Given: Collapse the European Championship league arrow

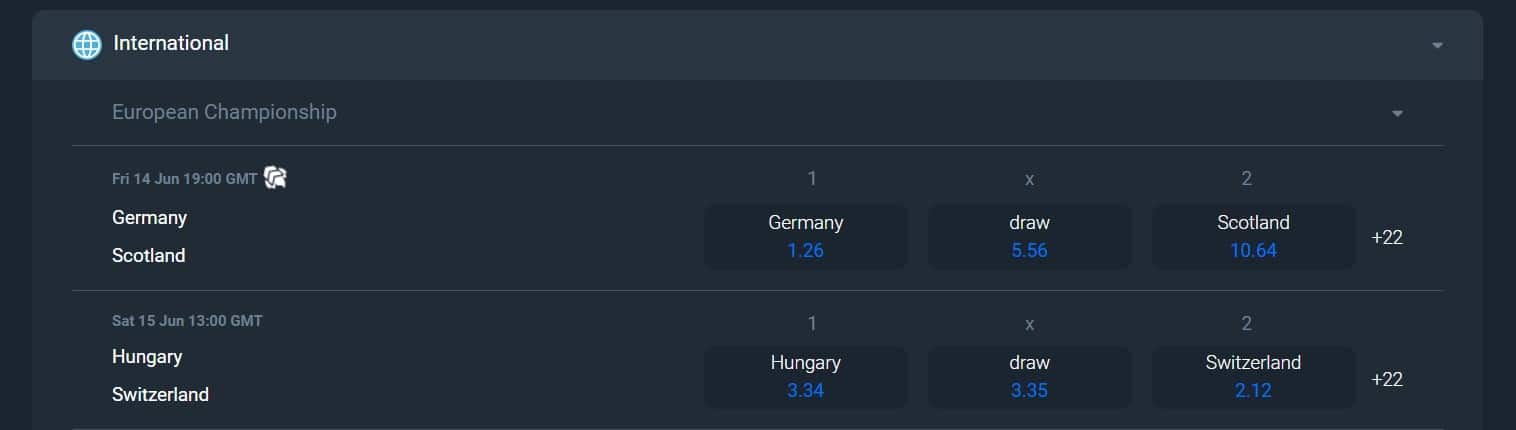Looking at the screenshot, I should pyautogui.click(x=1397, y=113).
